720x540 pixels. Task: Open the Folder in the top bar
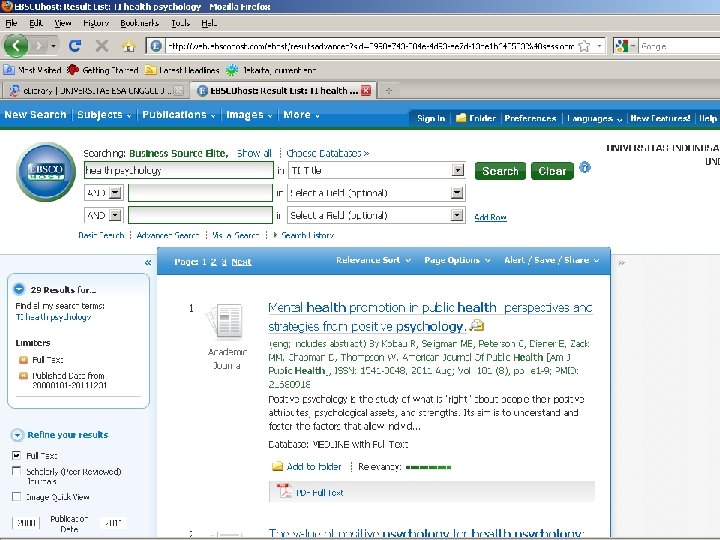(x=476, y=118)
